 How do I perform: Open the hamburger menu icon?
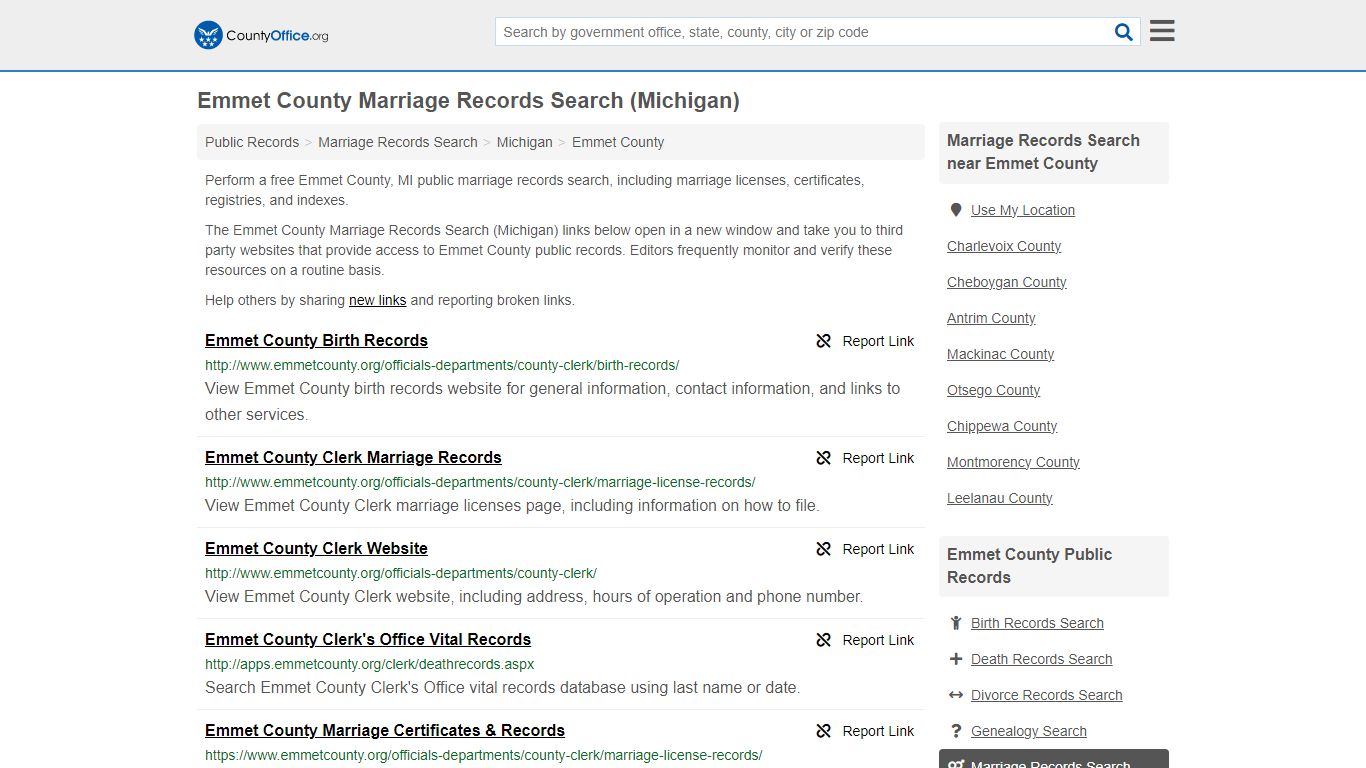(x=1162, y=31)
